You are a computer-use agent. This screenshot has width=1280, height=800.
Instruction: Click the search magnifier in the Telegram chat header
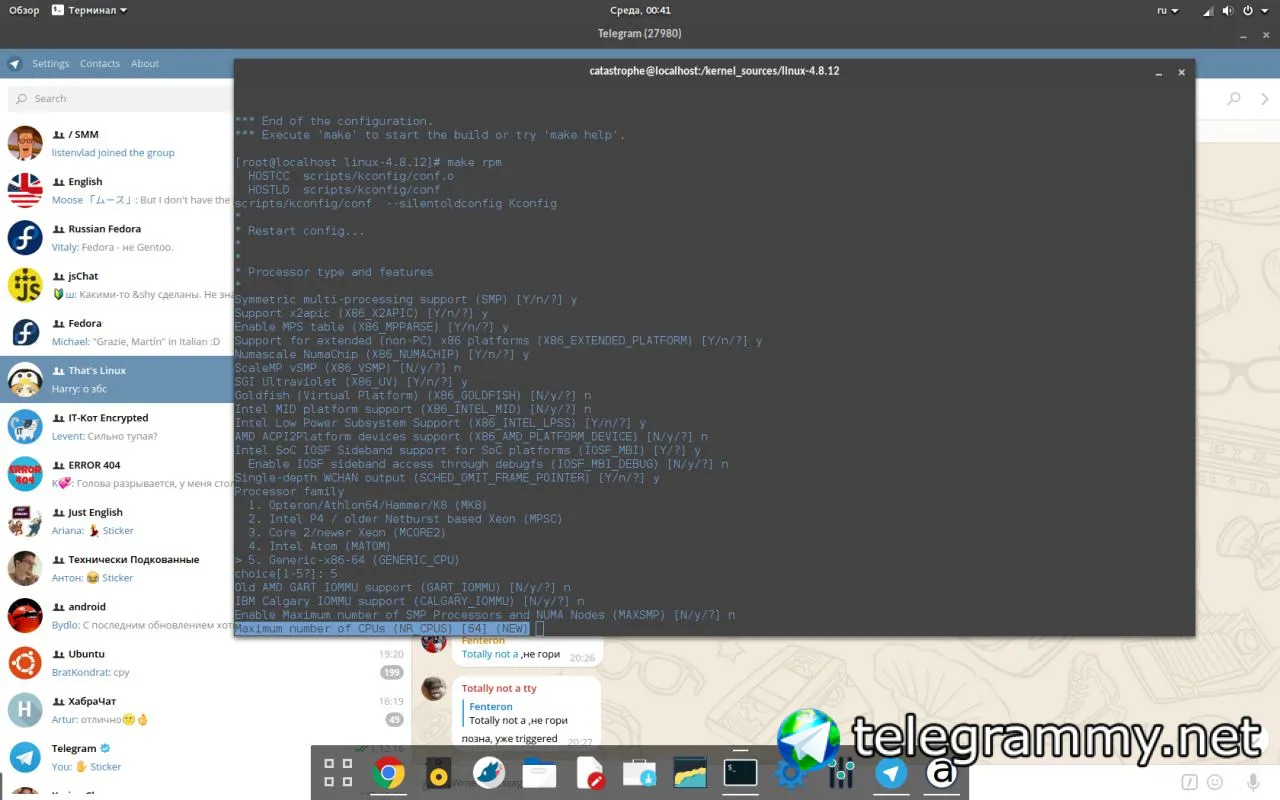[x=1234, y=99]
